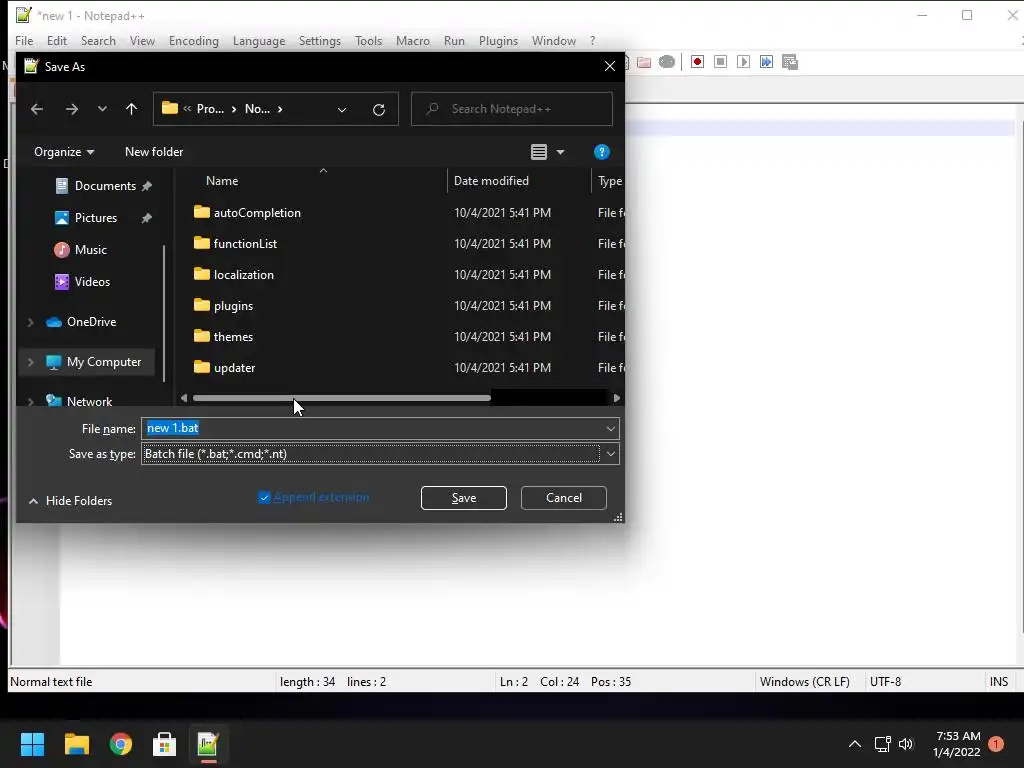Select the localization folder
Image resolution: width=1024 pixels, height=768 pixels.
(244, 275)
